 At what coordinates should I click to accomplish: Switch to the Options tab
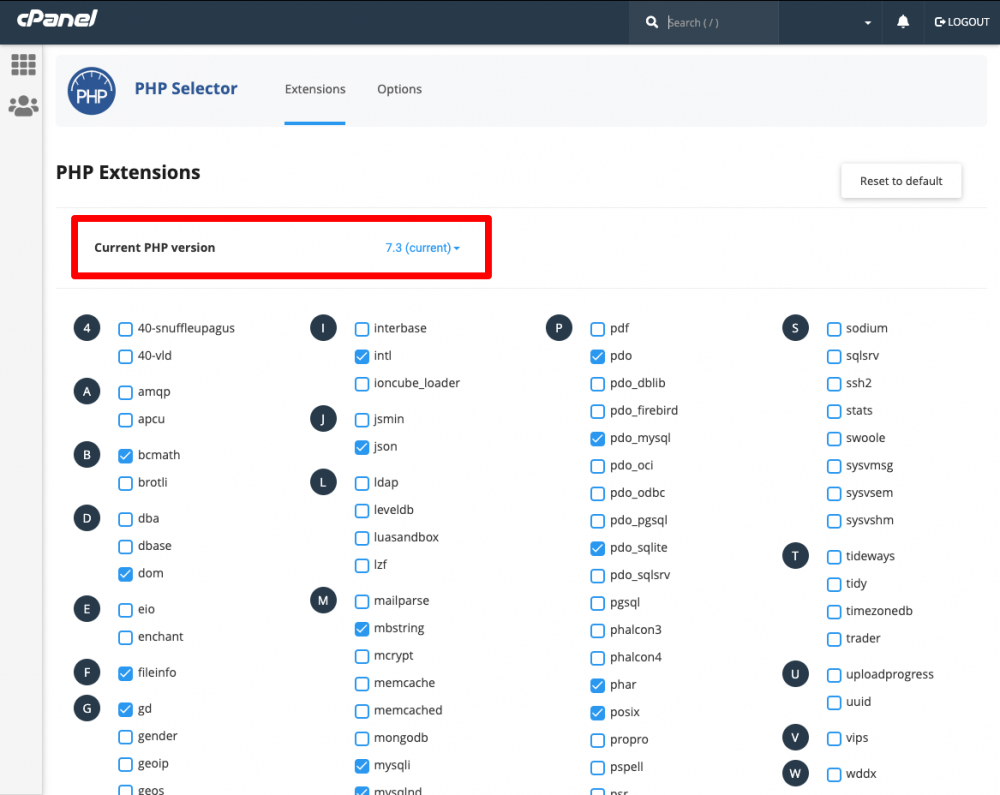pyautogui.click(x=399, y=89)
